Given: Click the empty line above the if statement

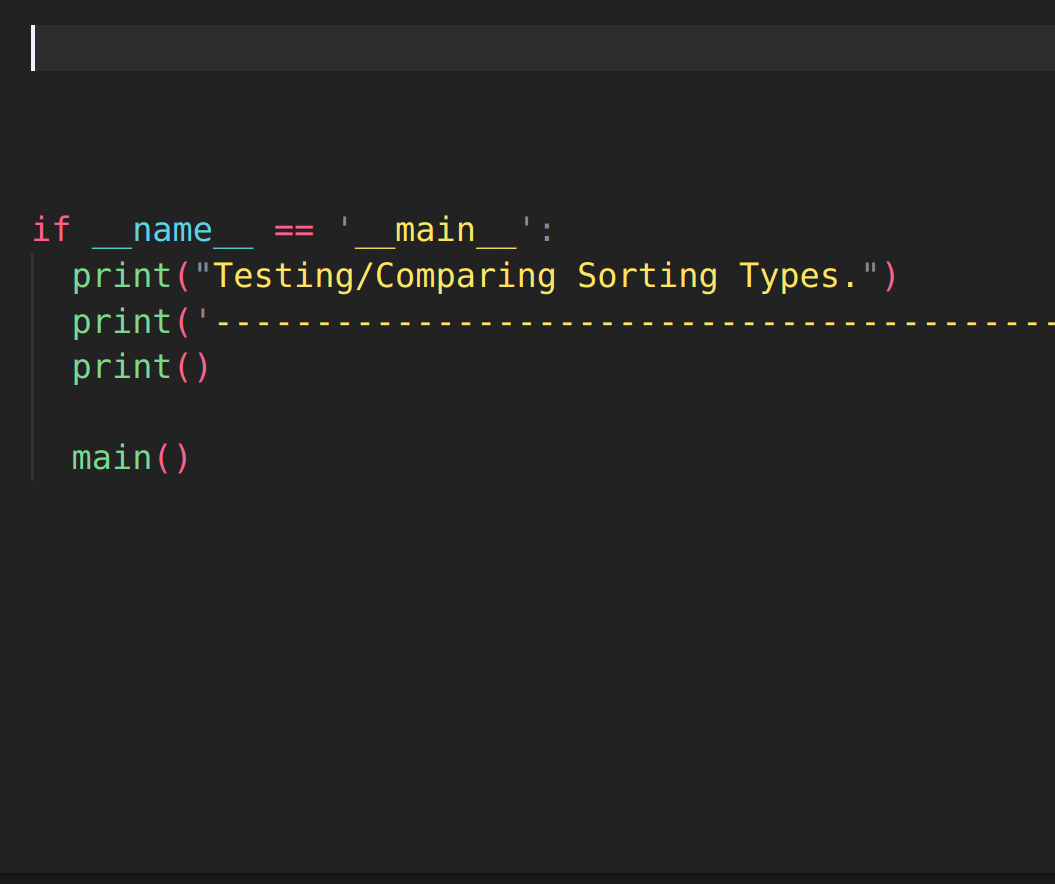Looking at the screenshot, I should click(300, 185).
